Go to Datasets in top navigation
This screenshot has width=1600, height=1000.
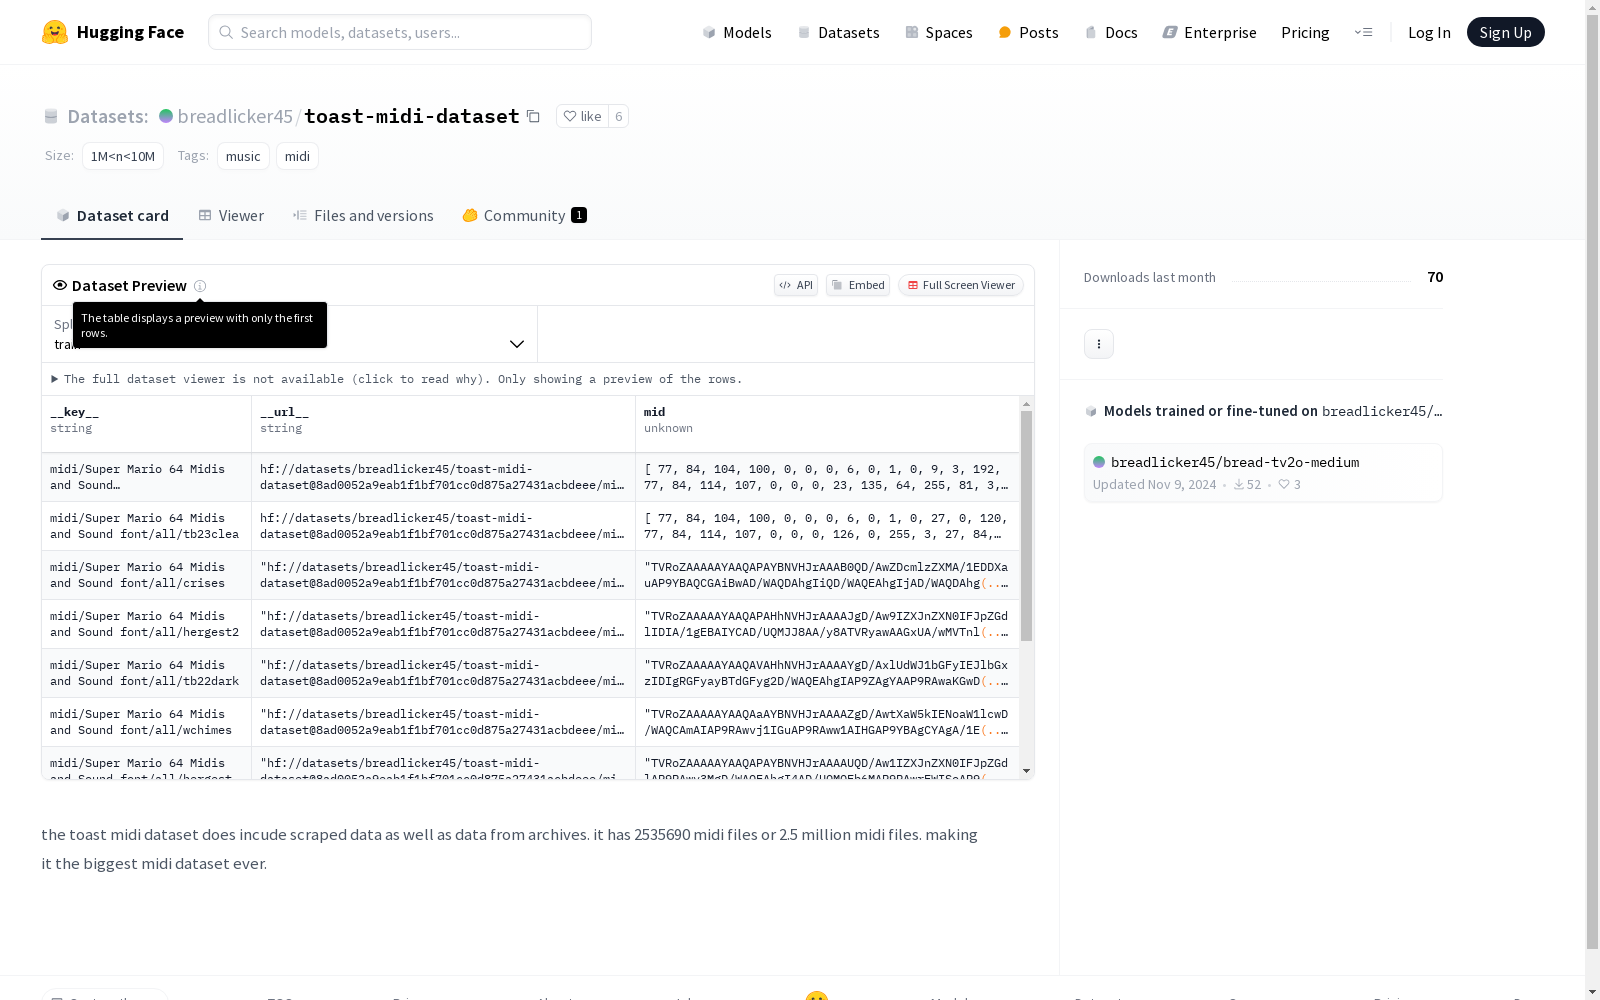(x=838, y=32)
